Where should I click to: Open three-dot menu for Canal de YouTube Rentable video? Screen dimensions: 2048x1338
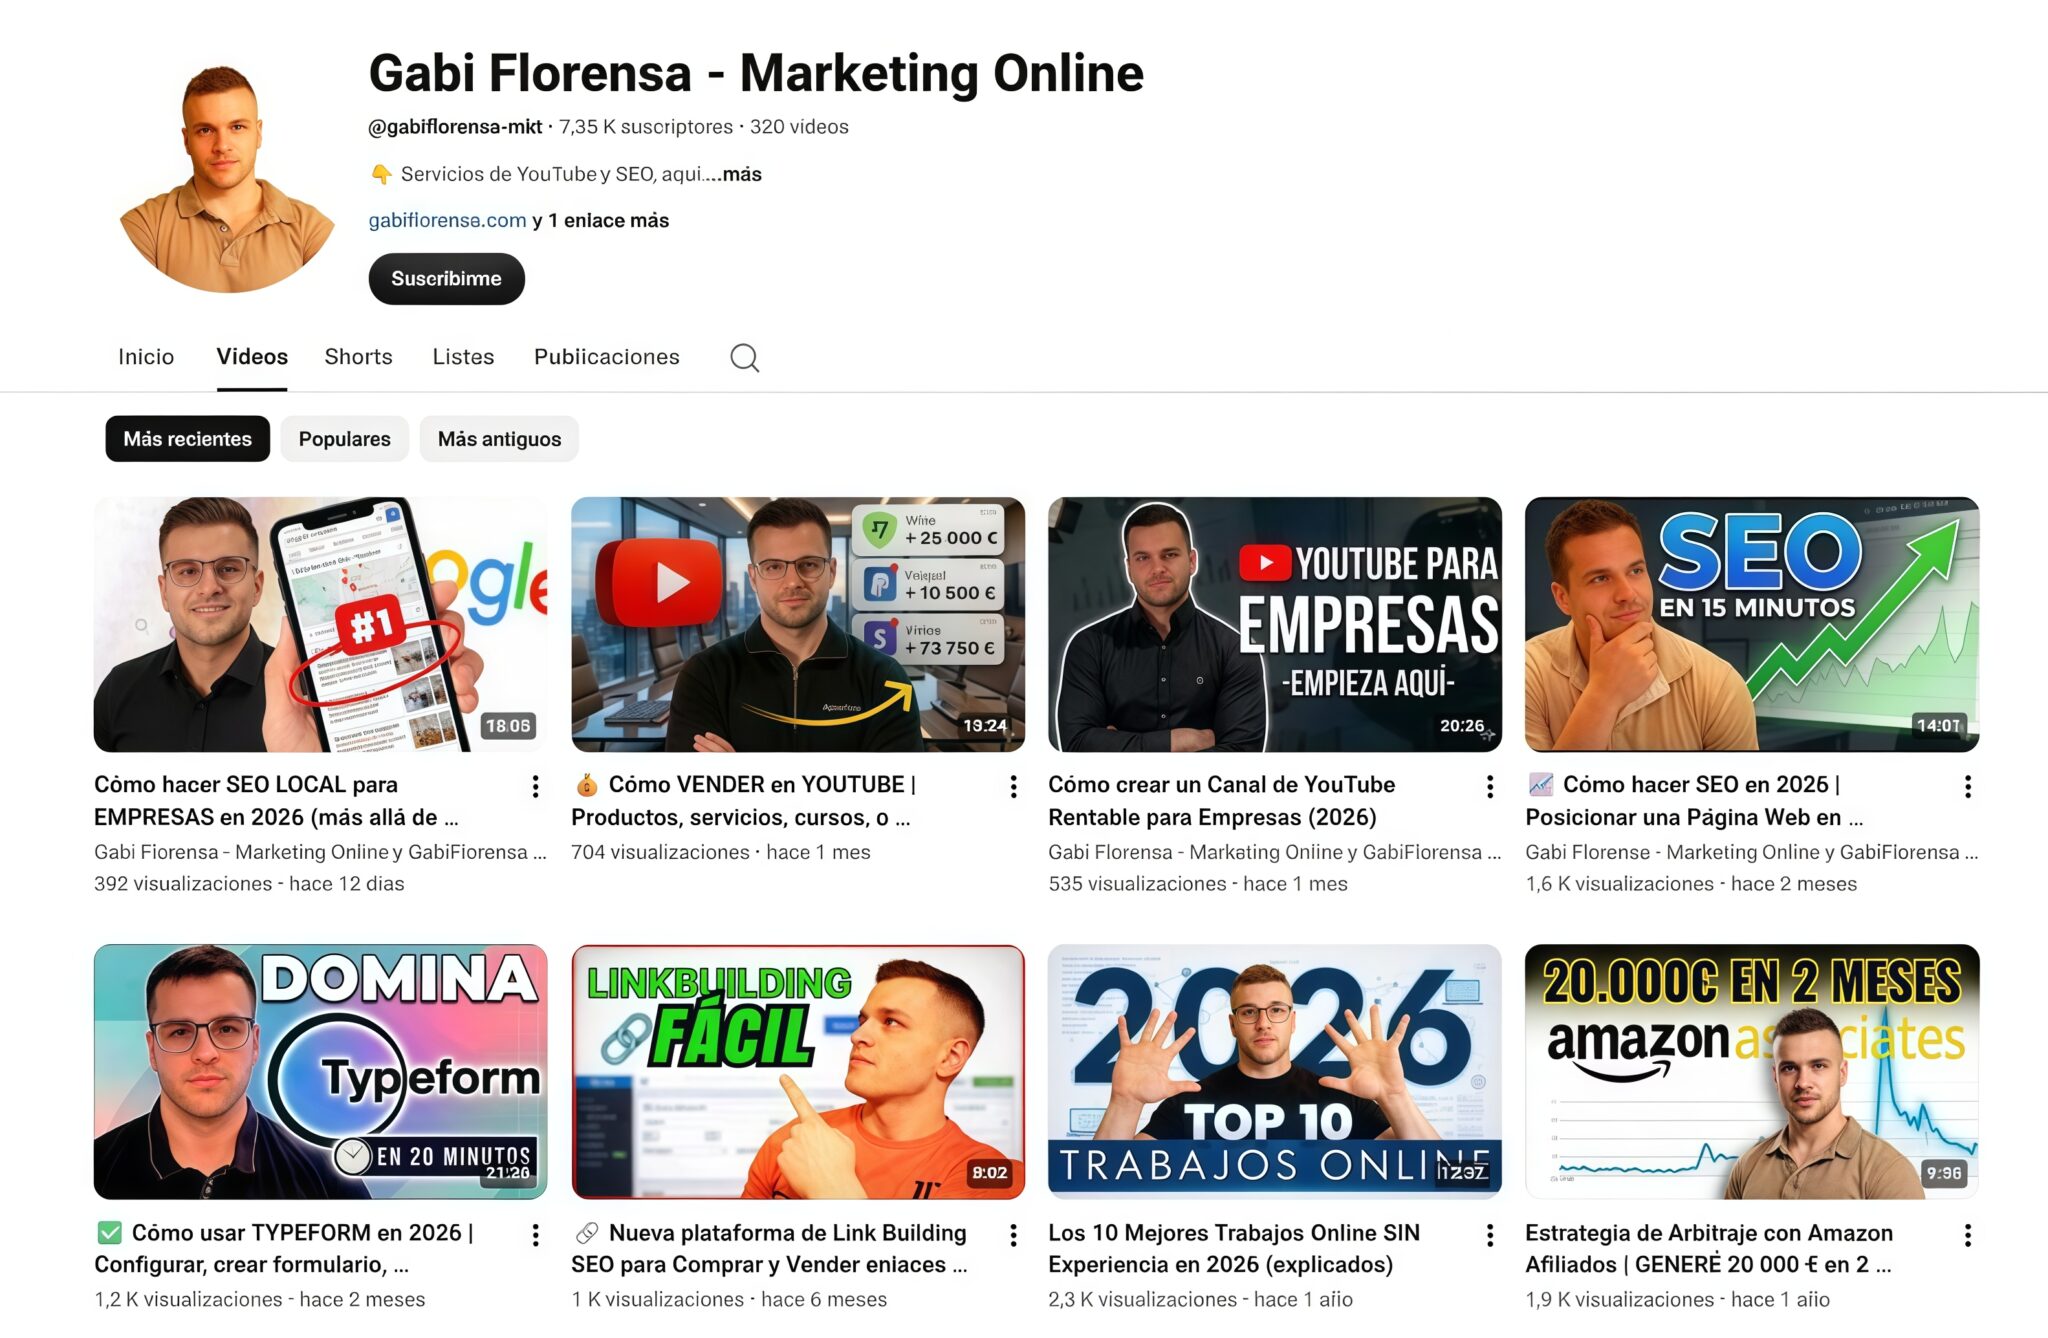(x=1490, y=787)
